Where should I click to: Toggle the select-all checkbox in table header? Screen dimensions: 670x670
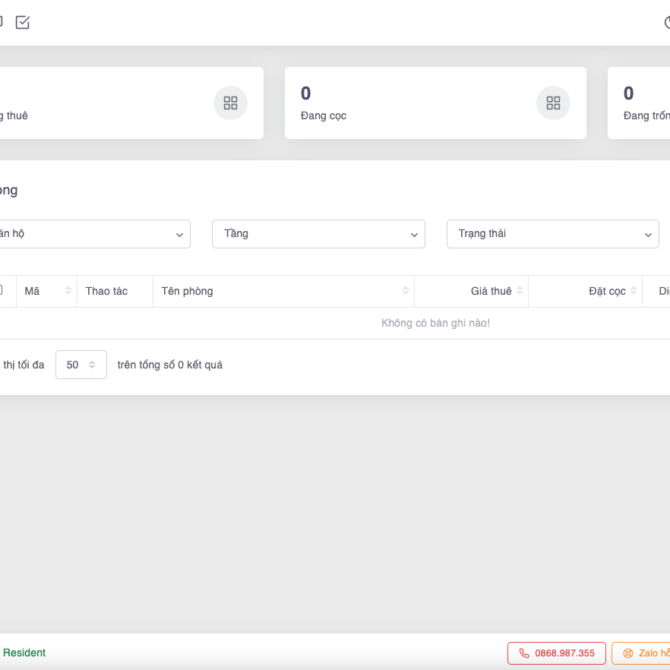pyautogui.click(x=1, y=290)
